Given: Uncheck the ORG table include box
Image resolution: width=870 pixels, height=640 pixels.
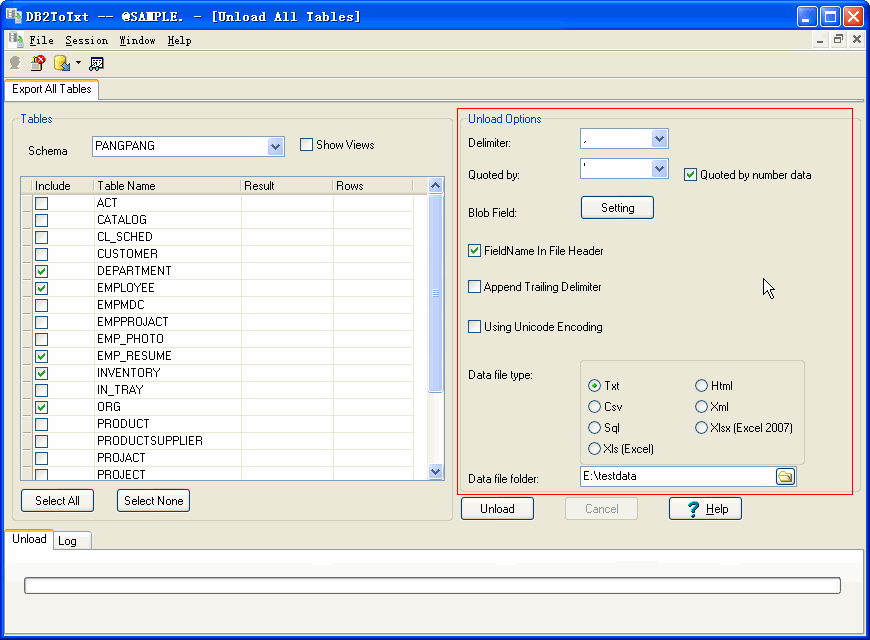Looking at the screenshot, I should (41, 407).
